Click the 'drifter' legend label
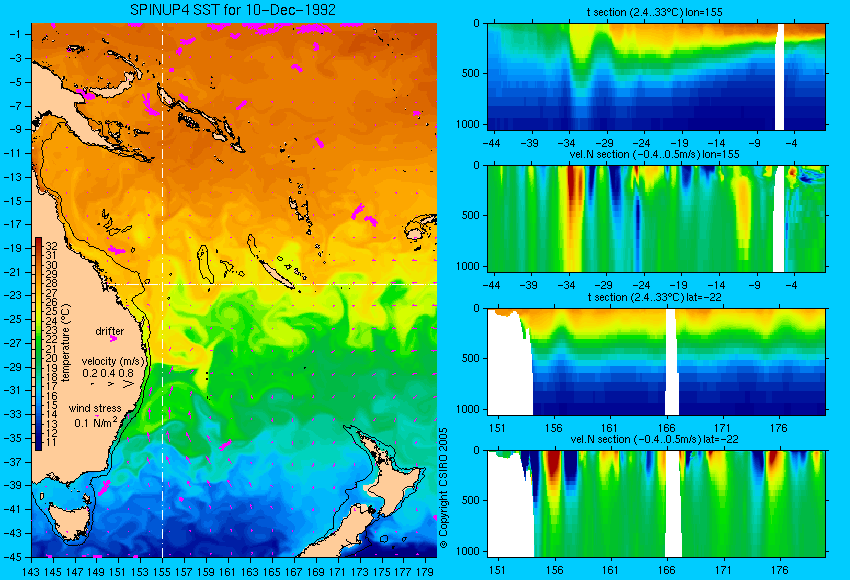Image resolution: width=850 pixels, height=580 pixels. tap(110, 331)
